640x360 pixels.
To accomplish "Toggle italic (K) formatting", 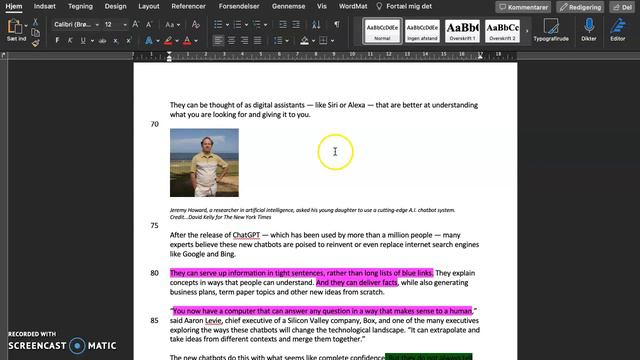I will point(70,40).
